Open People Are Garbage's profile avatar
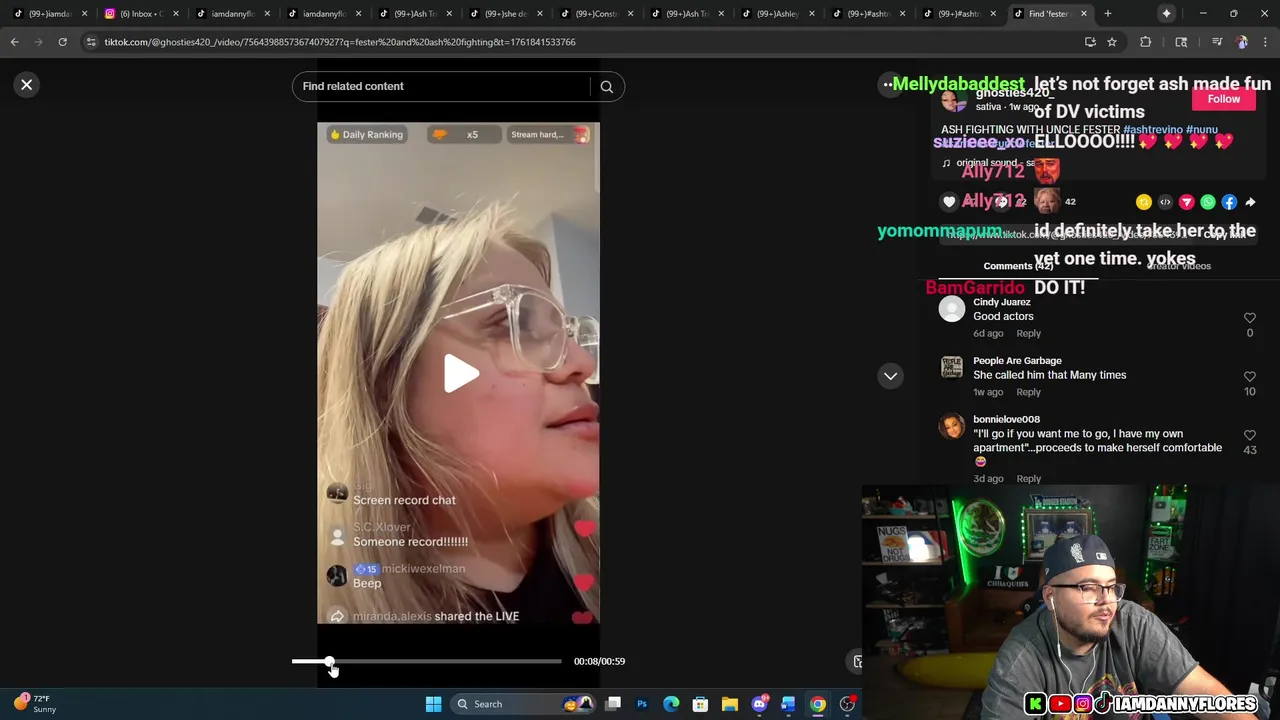Viewport: 1280px width, 720px height. point(951,368)
